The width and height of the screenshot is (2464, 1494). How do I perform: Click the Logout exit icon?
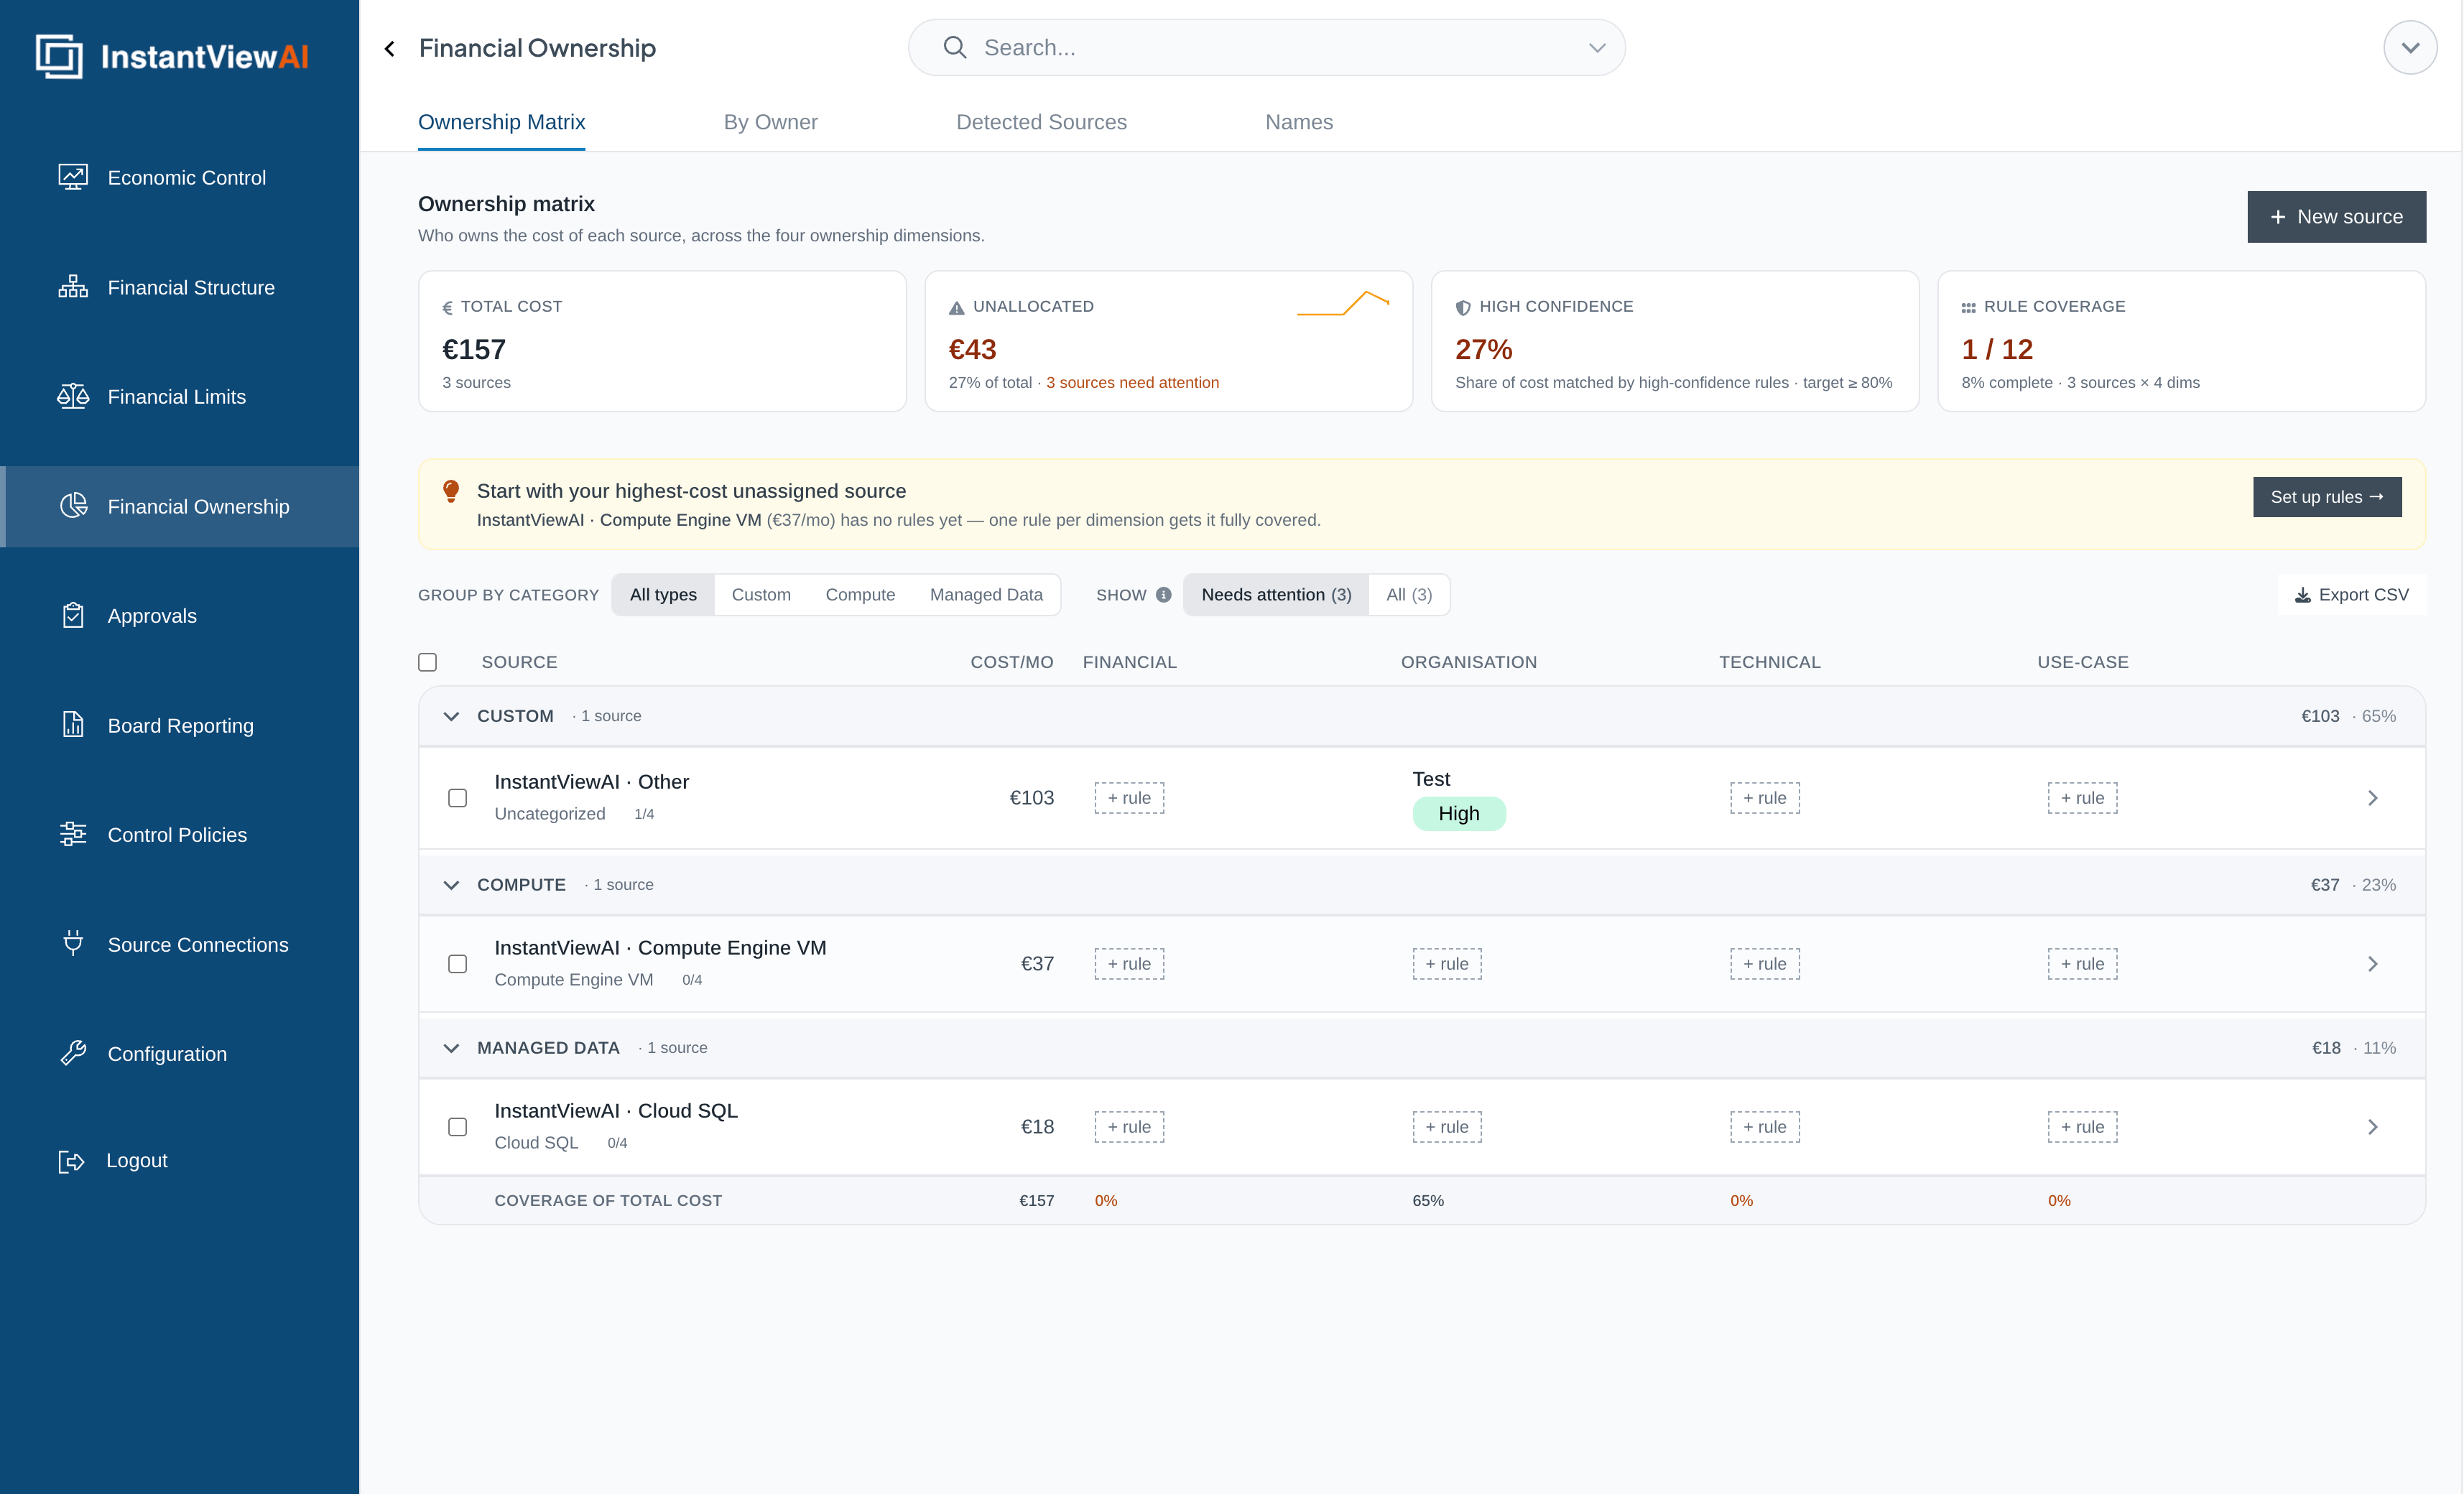[71, 1161]
